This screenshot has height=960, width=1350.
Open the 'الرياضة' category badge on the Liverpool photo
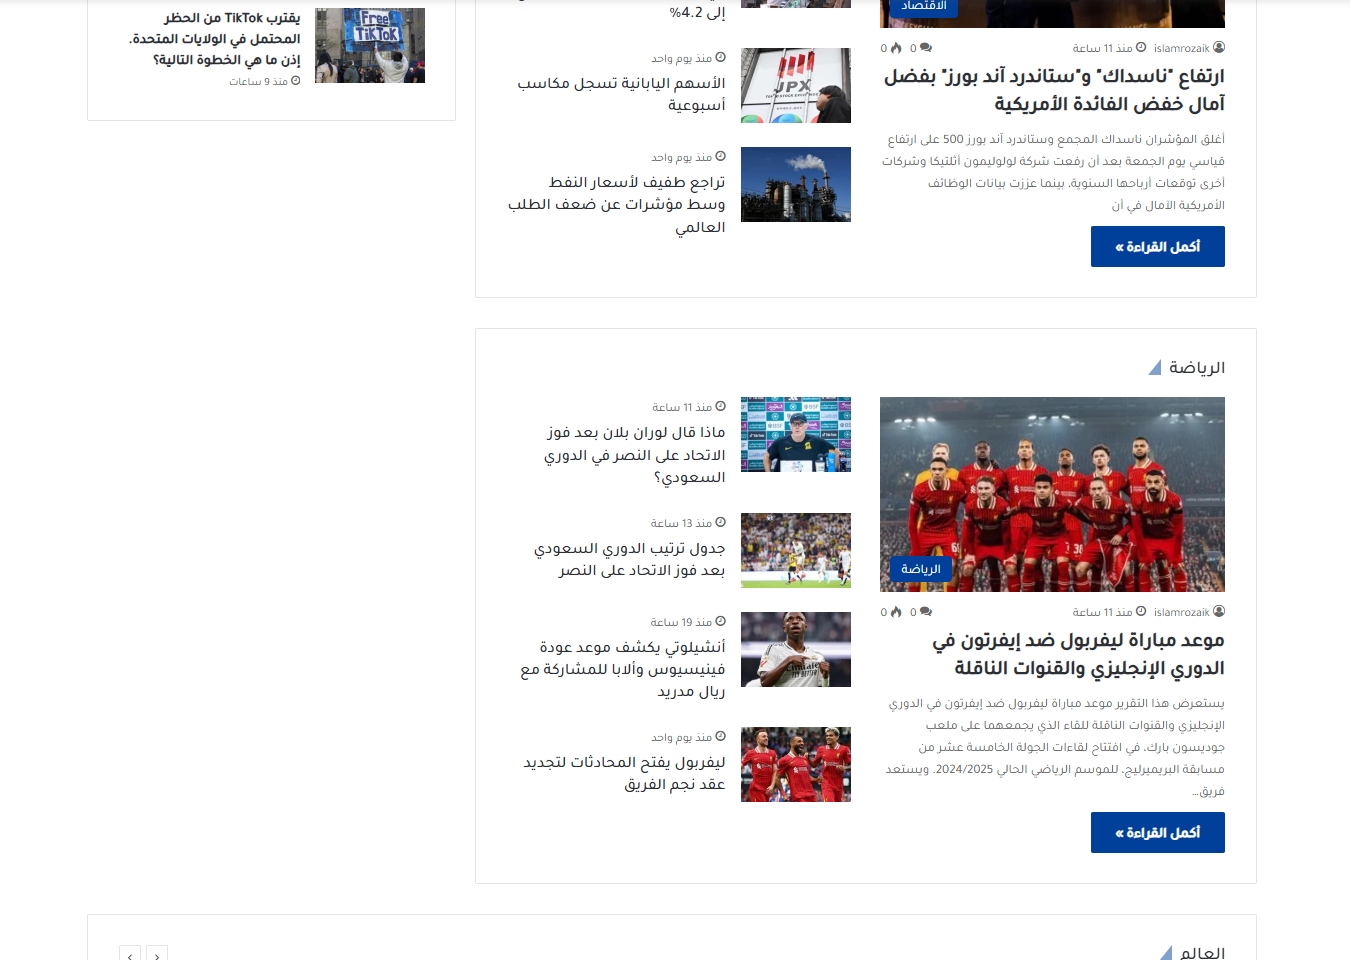click(921, 569)
